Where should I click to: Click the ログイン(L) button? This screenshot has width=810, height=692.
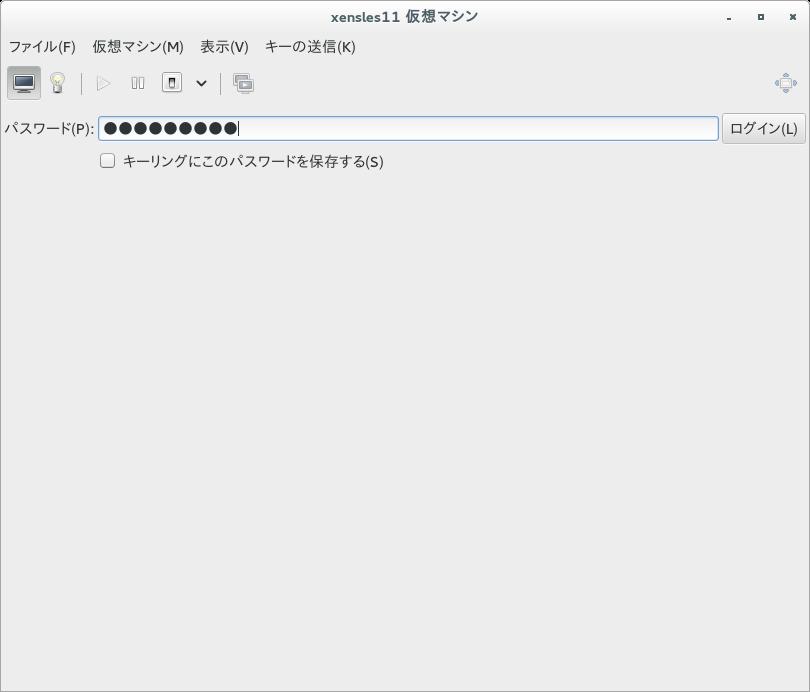[764, 128]
